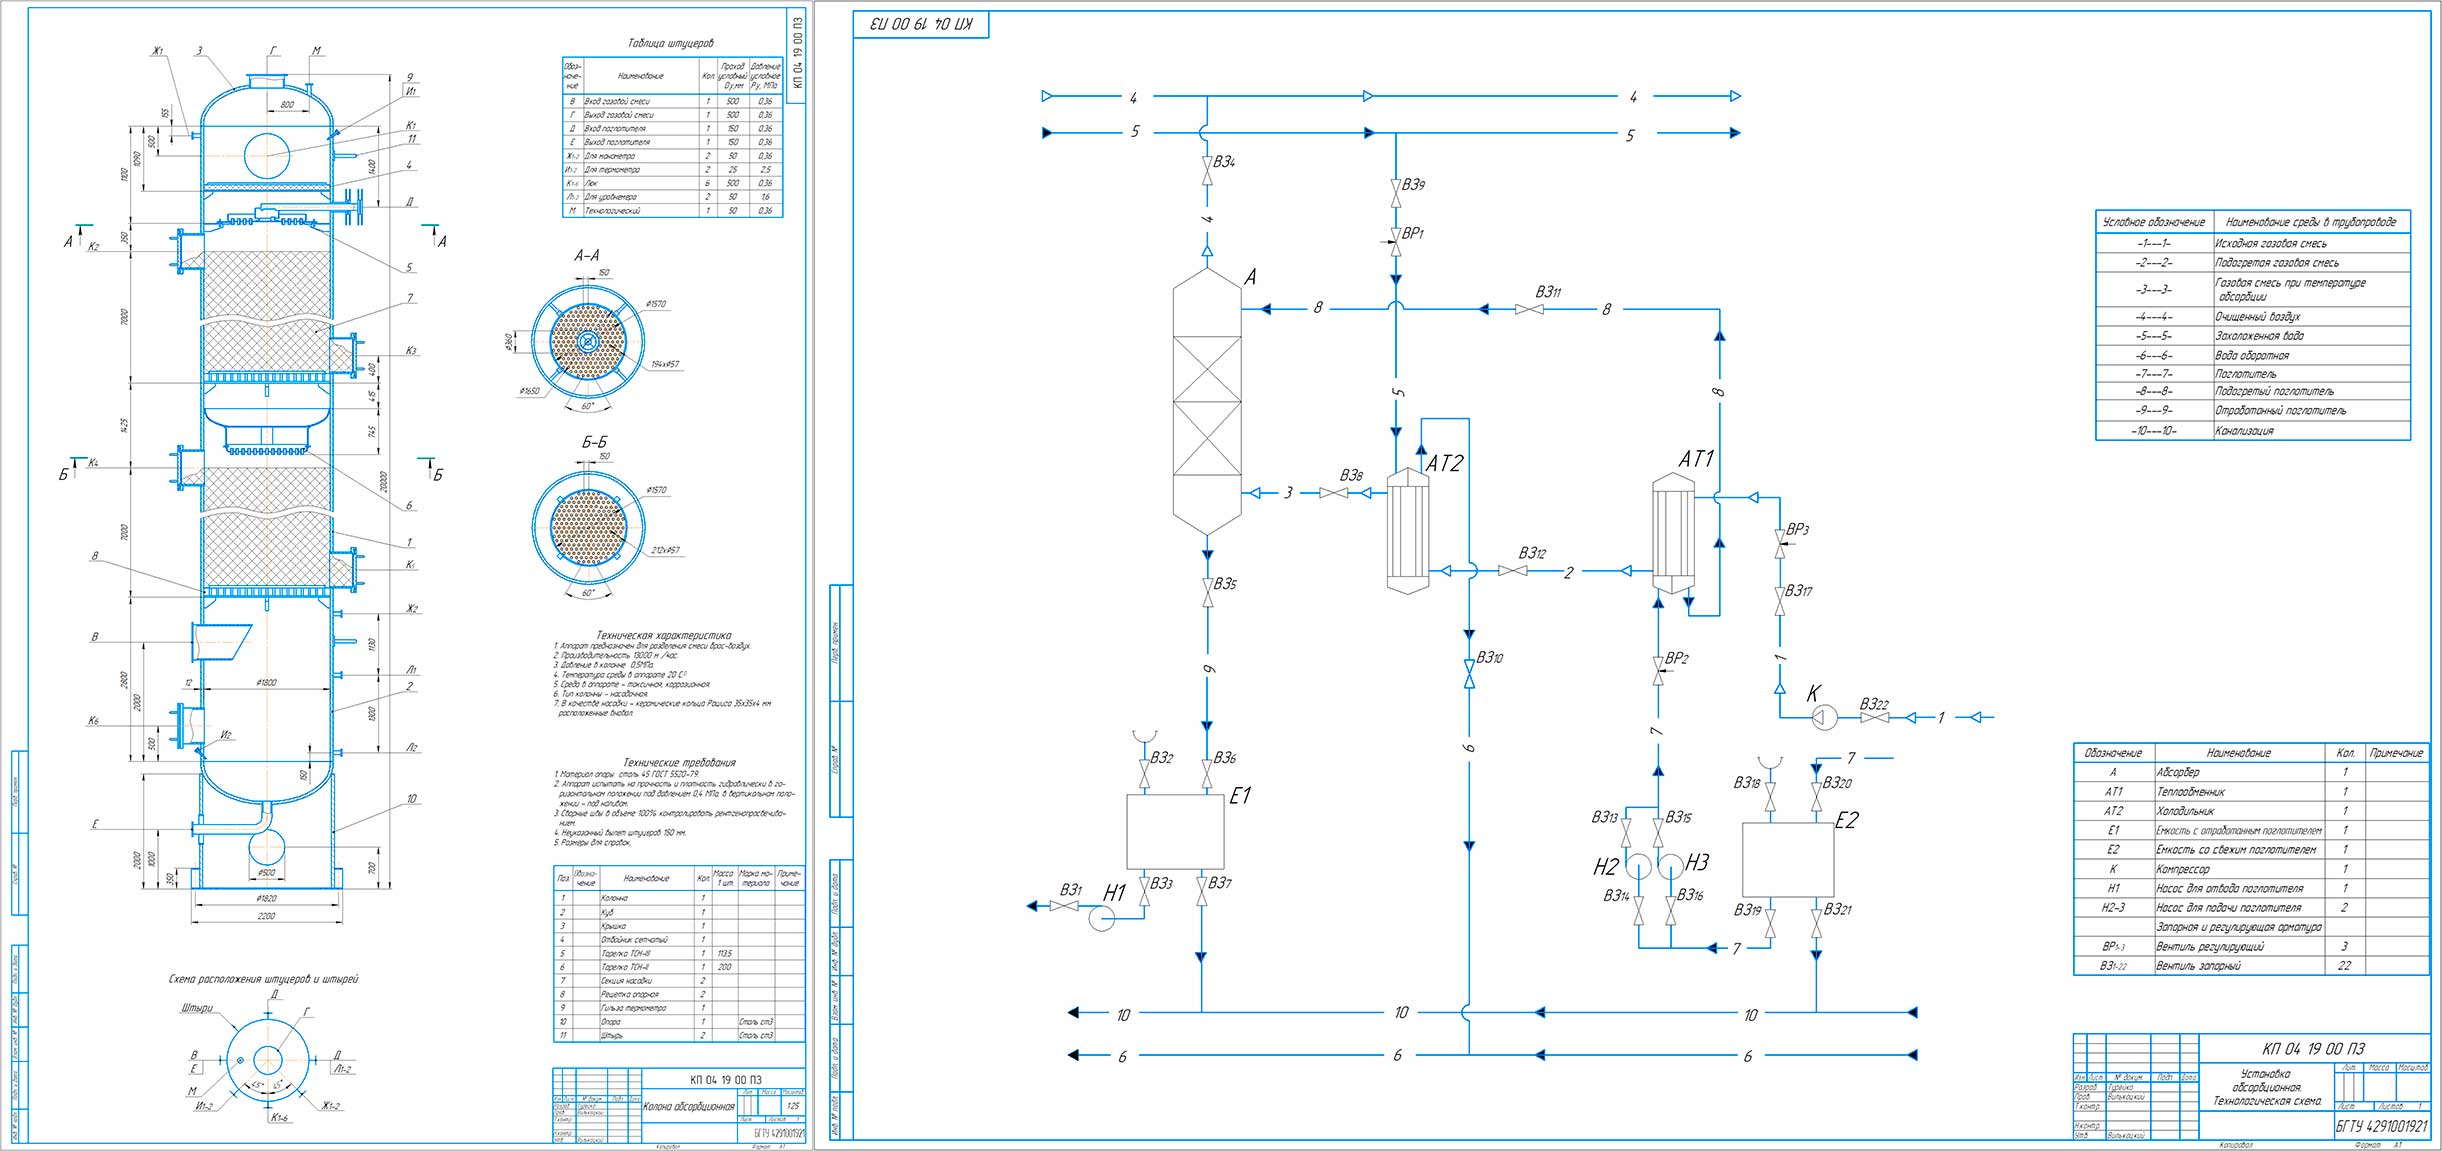Click section view А-А drawing

click(588, 341)
